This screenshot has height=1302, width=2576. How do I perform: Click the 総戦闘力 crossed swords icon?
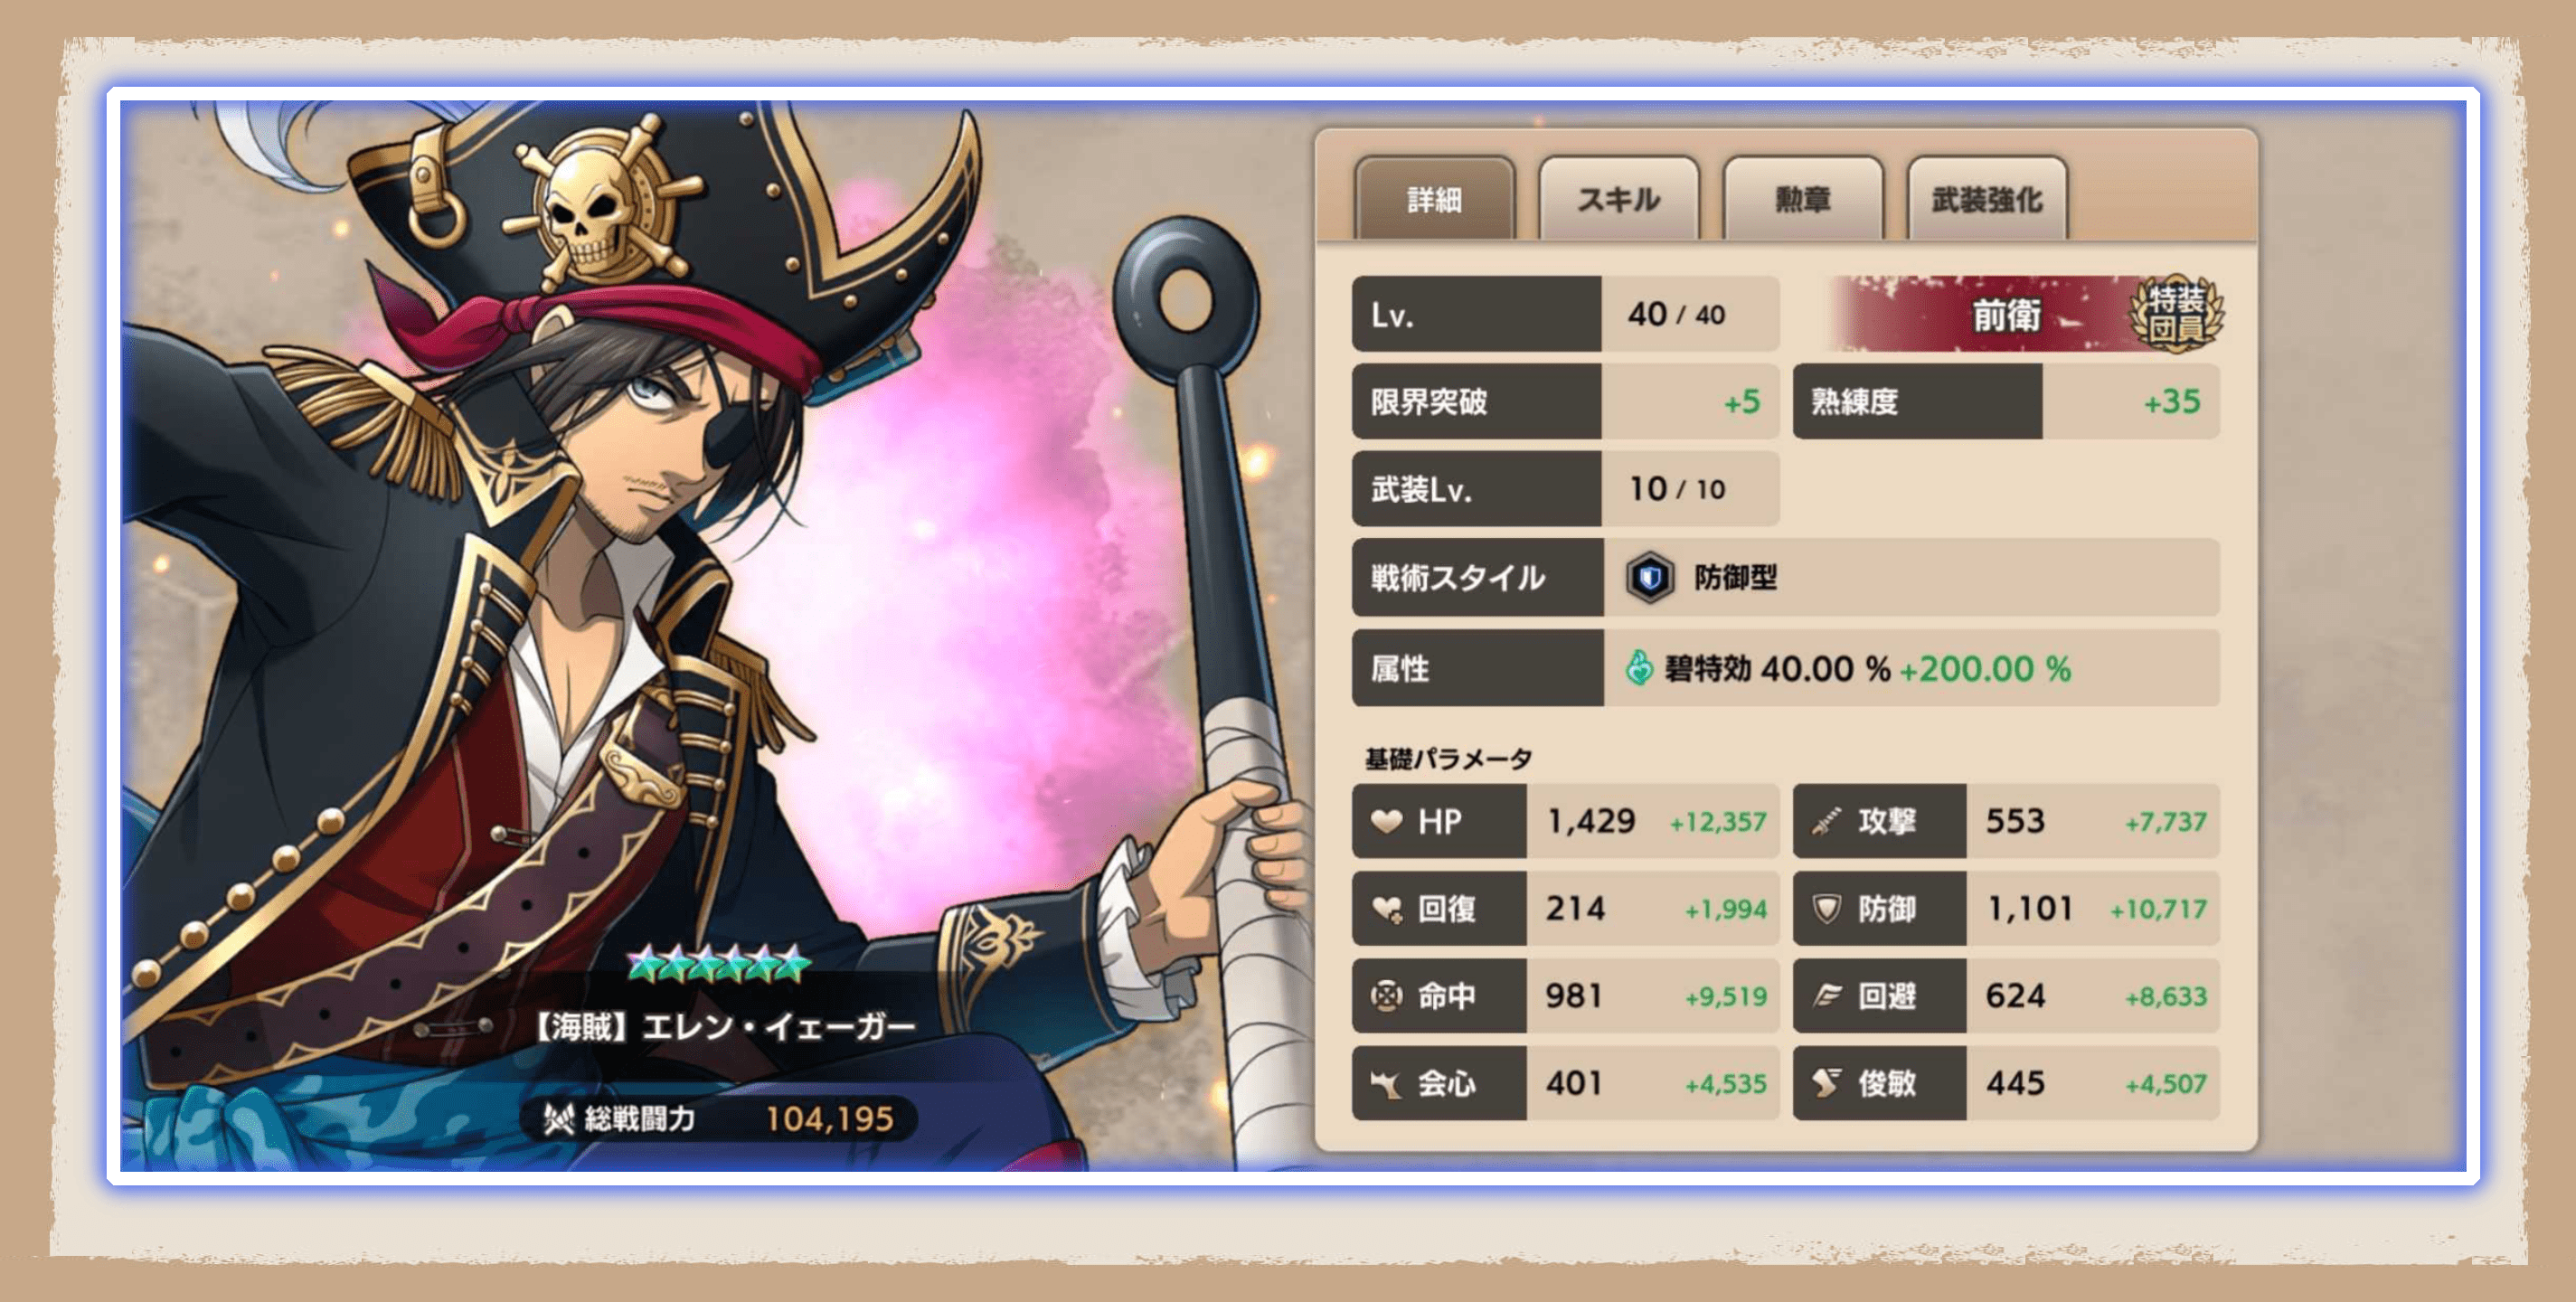tap(558, 1118)
